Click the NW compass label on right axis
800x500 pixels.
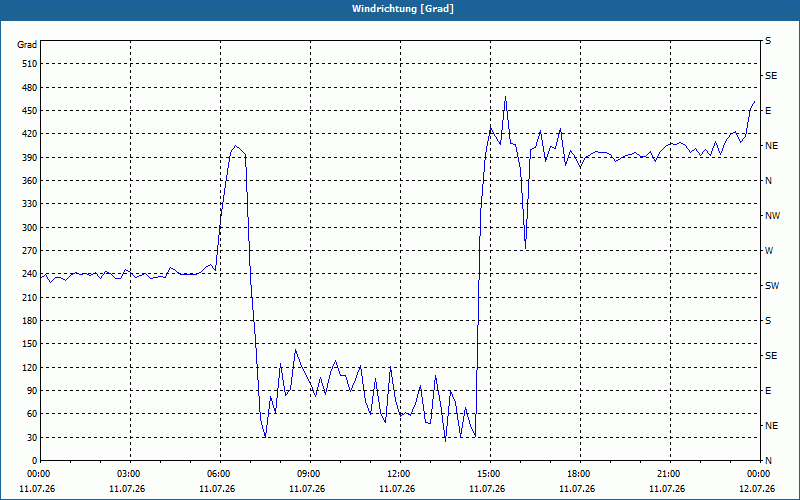click(x=772, y=216)
